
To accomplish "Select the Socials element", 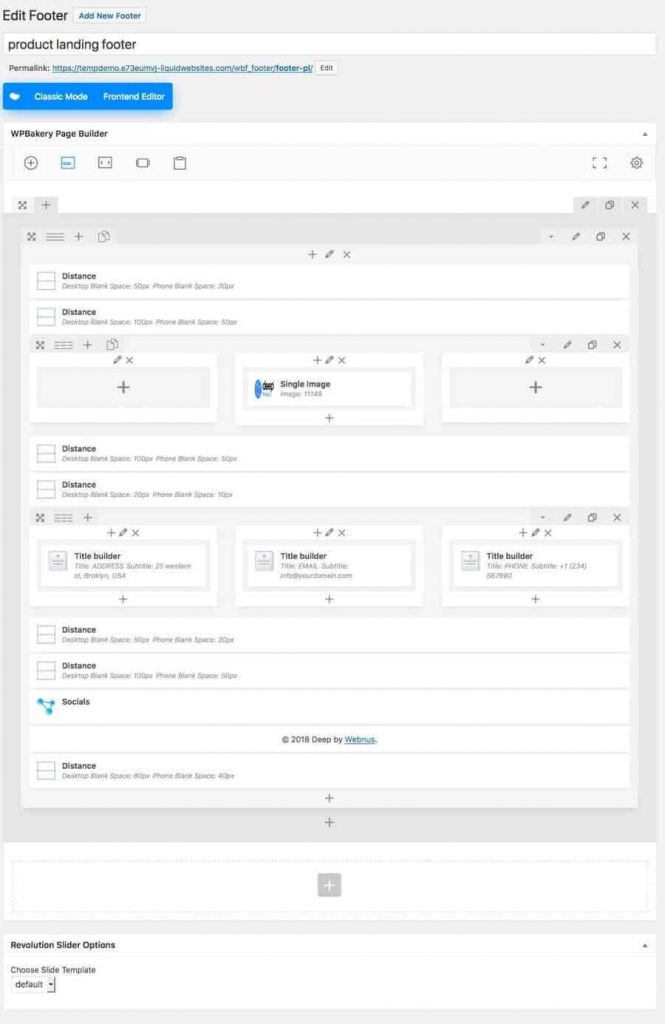I will [329, 707].
